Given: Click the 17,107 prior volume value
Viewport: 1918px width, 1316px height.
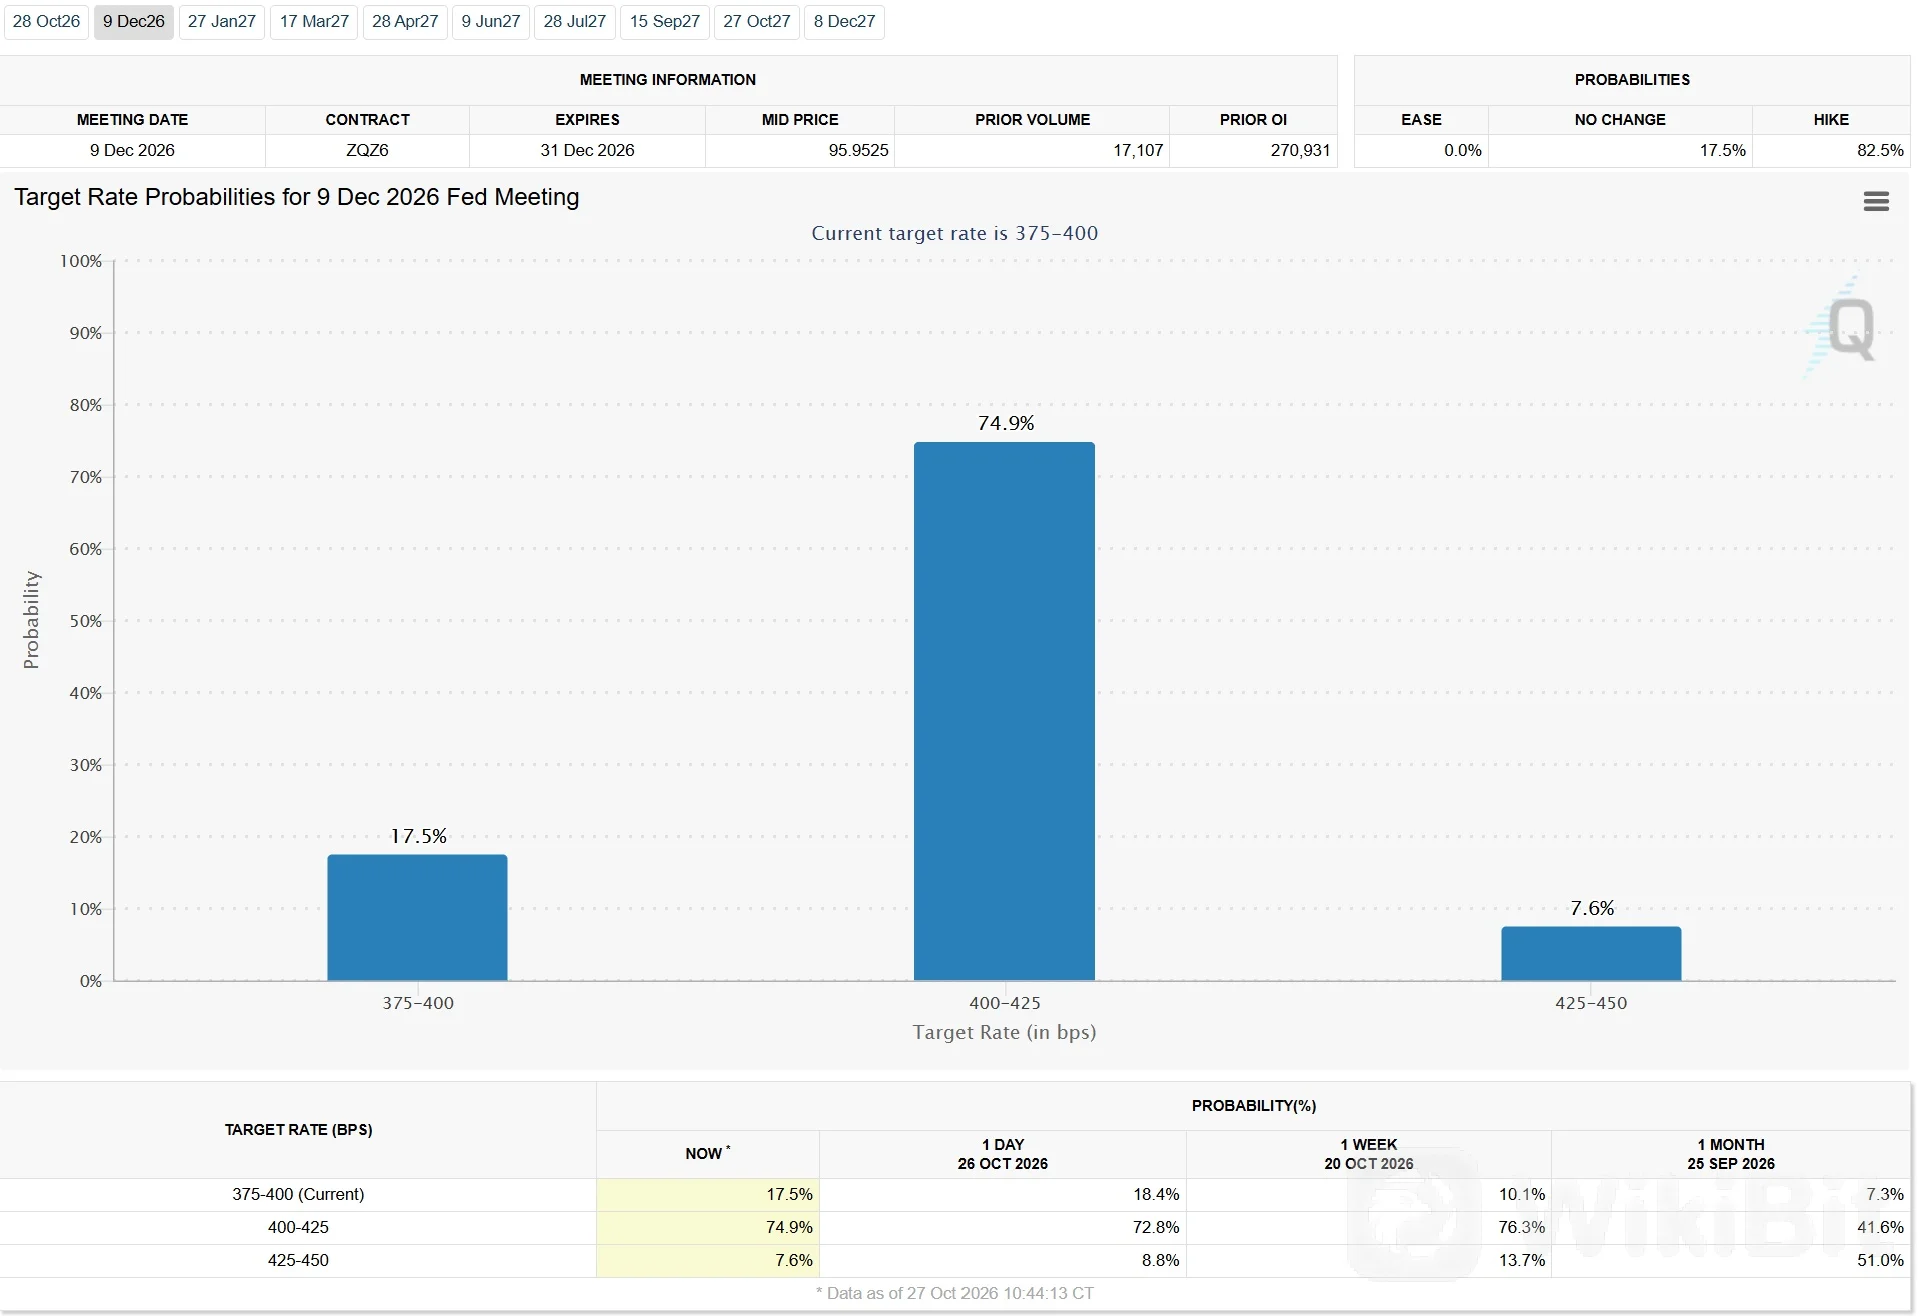Looking at the screenshot, I should [x=1138, y=150].
